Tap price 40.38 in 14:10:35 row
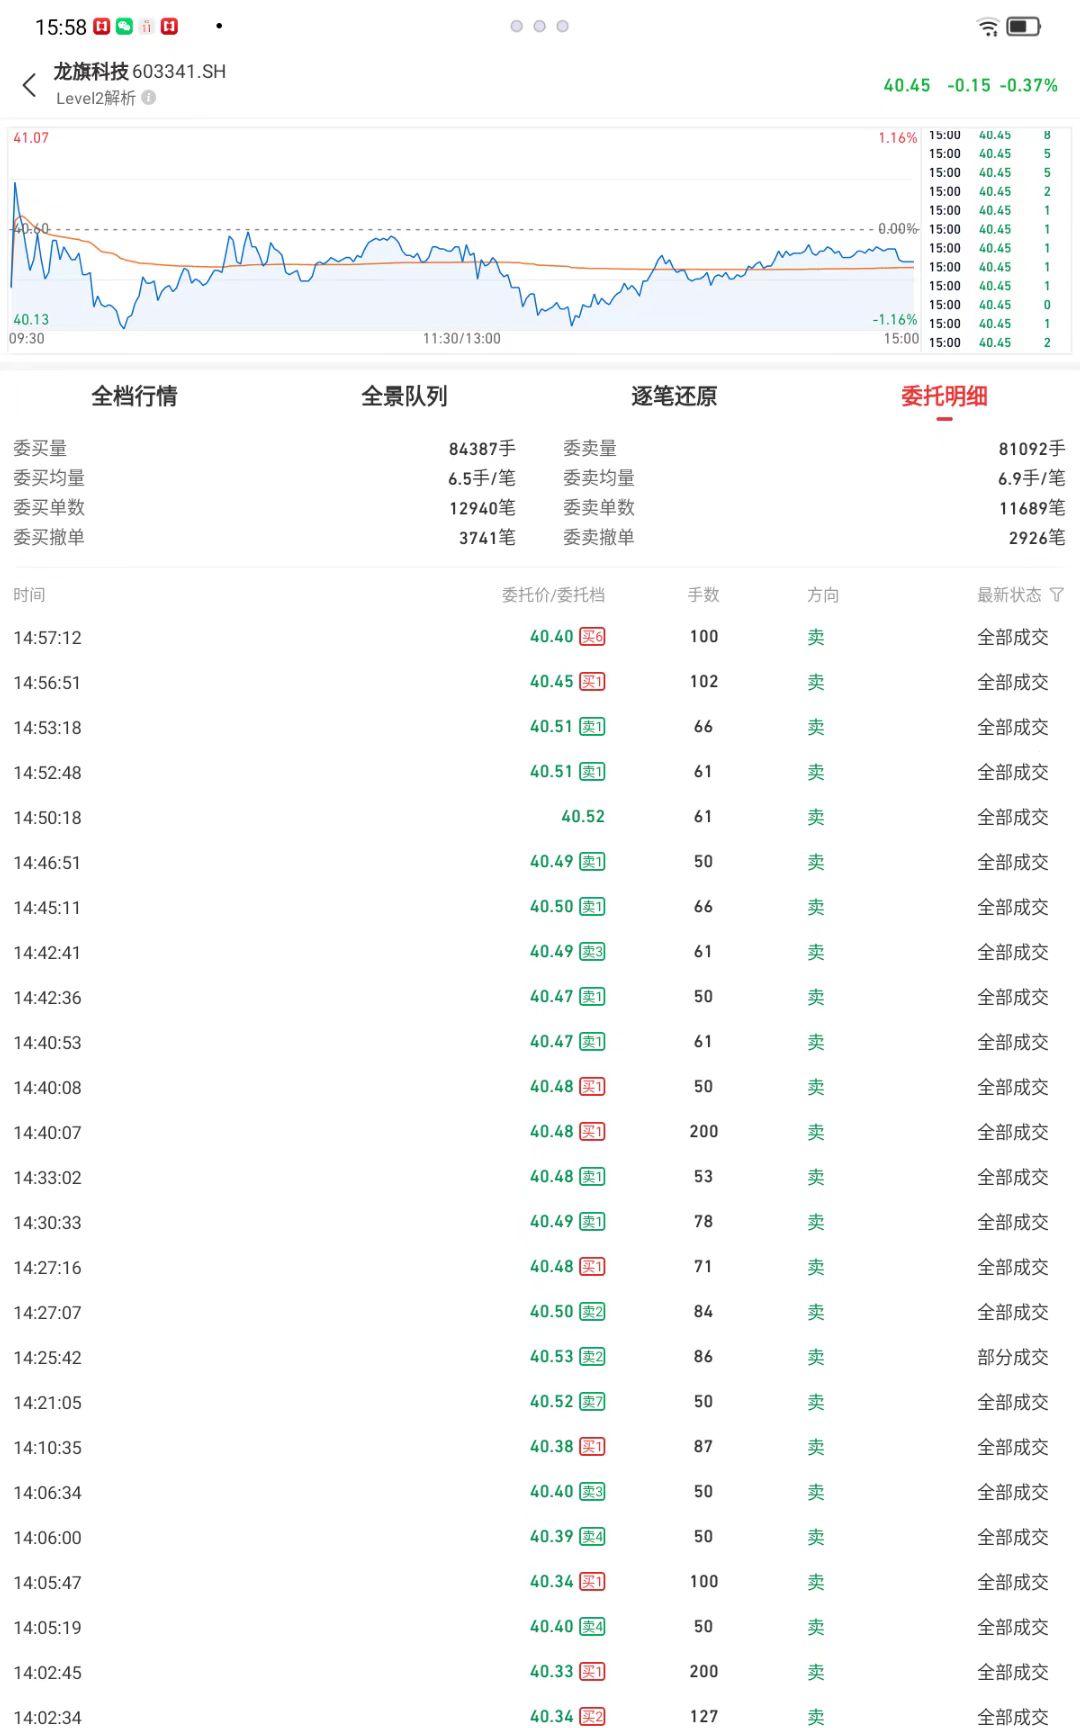Screen dimensions: 1080x1728 tap(552, 1446)
